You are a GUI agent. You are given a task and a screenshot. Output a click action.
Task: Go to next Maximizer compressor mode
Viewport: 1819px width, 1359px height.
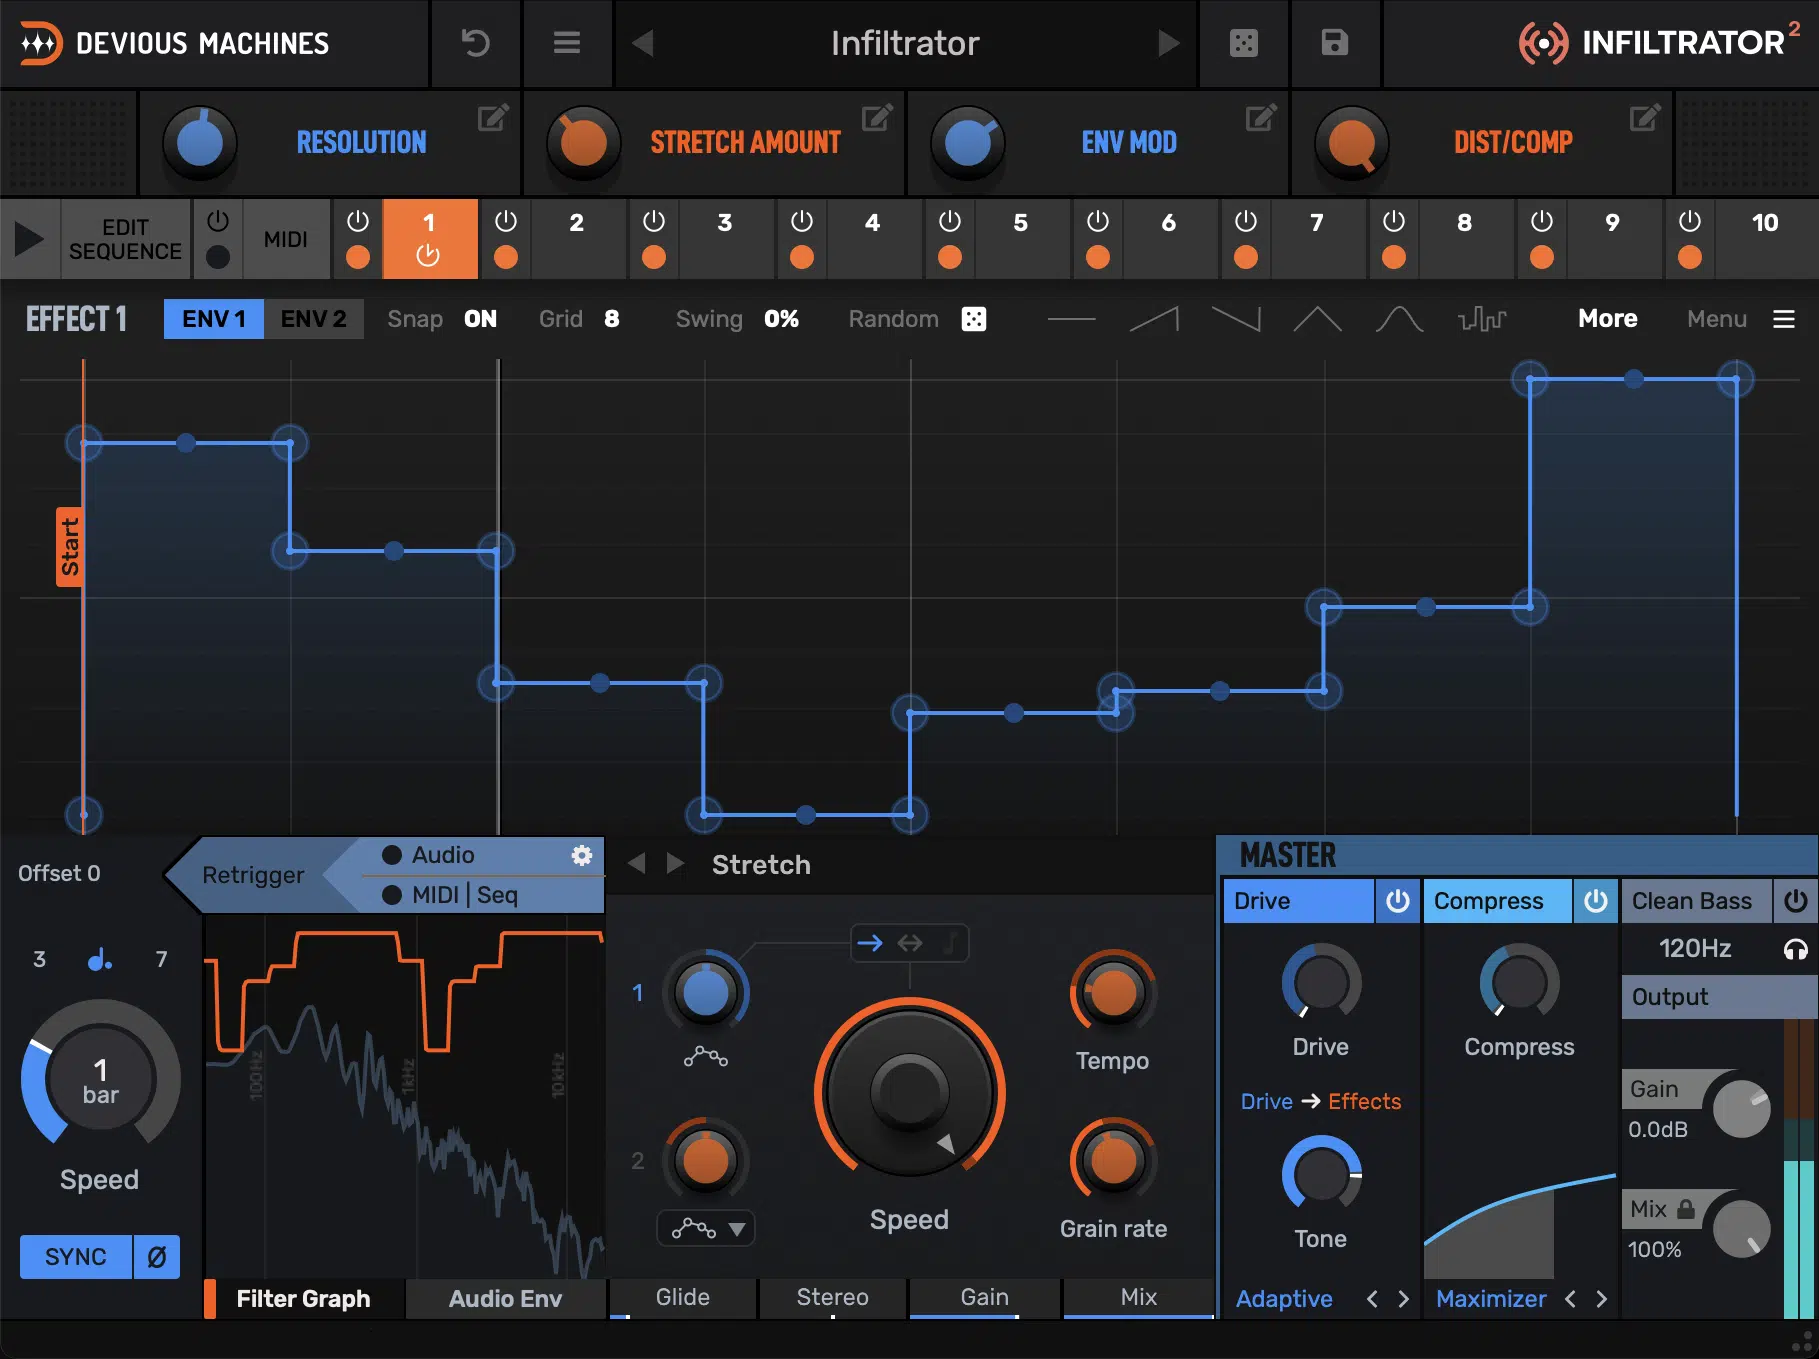[1602, 1299]
